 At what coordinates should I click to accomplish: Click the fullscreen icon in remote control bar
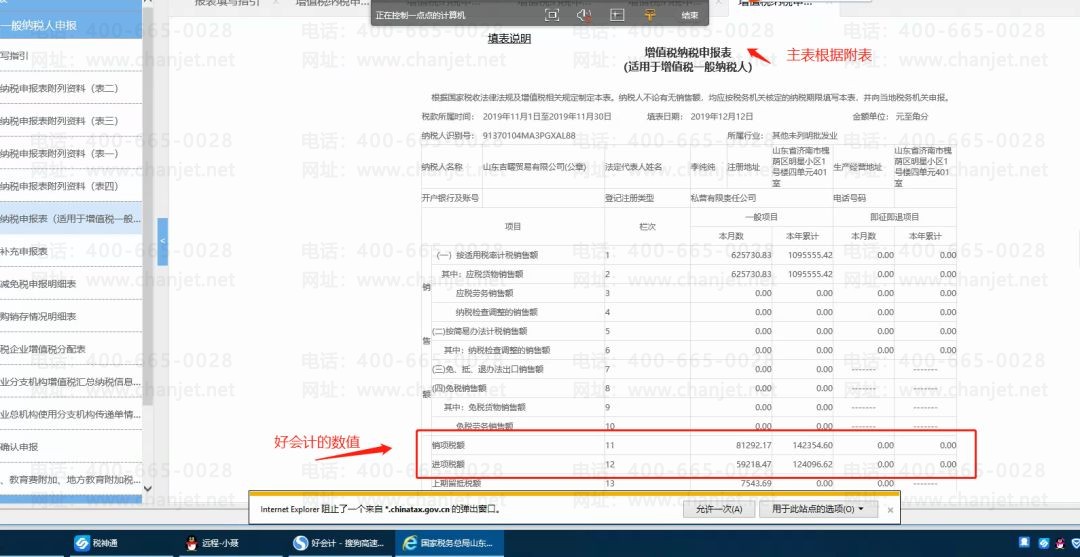pos(552,15)
